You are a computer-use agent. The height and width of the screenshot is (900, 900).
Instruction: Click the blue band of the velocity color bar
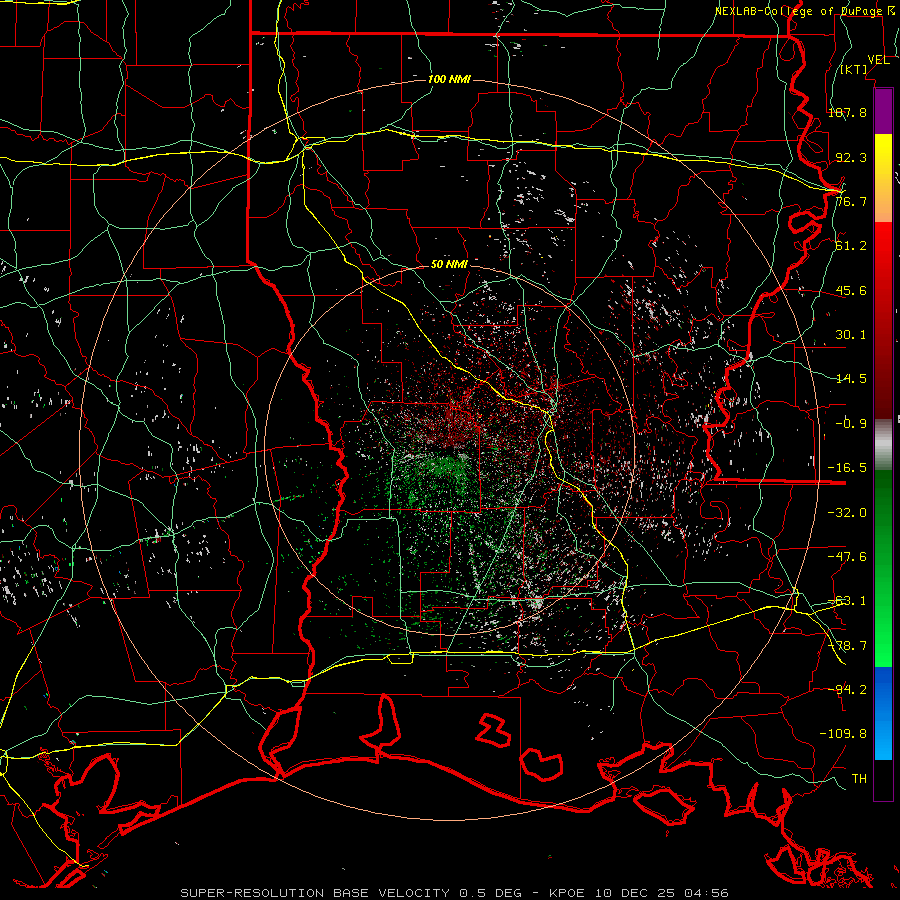tap(883, 712)
